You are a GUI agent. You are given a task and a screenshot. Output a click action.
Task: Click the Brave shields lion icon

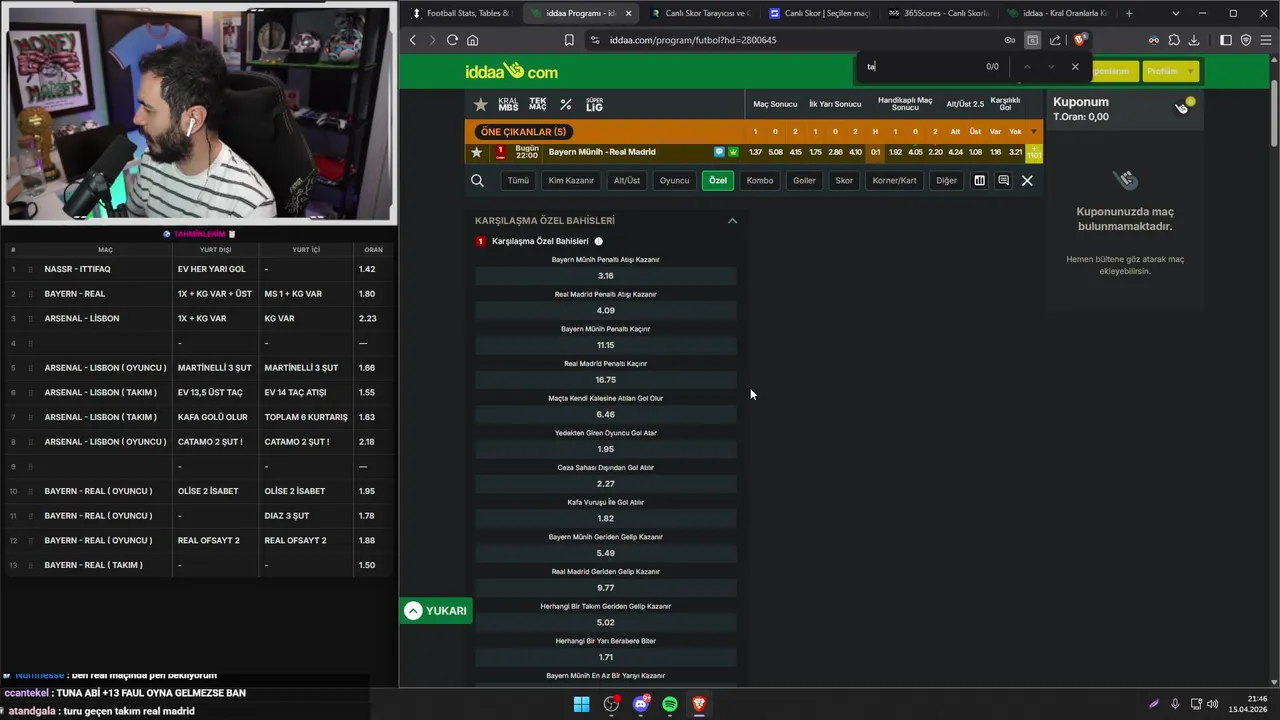click(x=1079, y=40)
